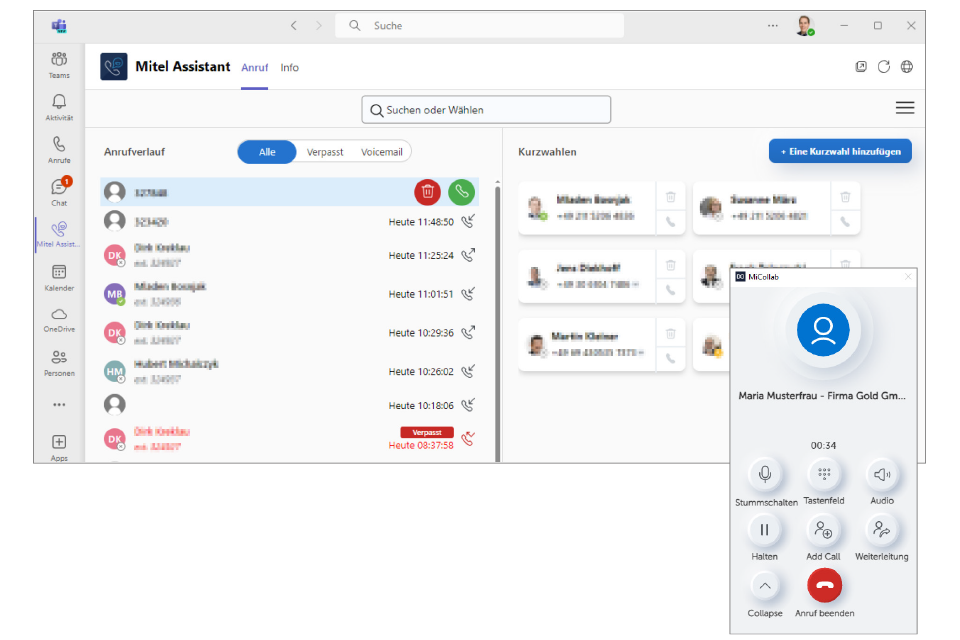Delete the top right speed dial card
The height and width of the screenshot is (640, 960).
coord(845,197)
